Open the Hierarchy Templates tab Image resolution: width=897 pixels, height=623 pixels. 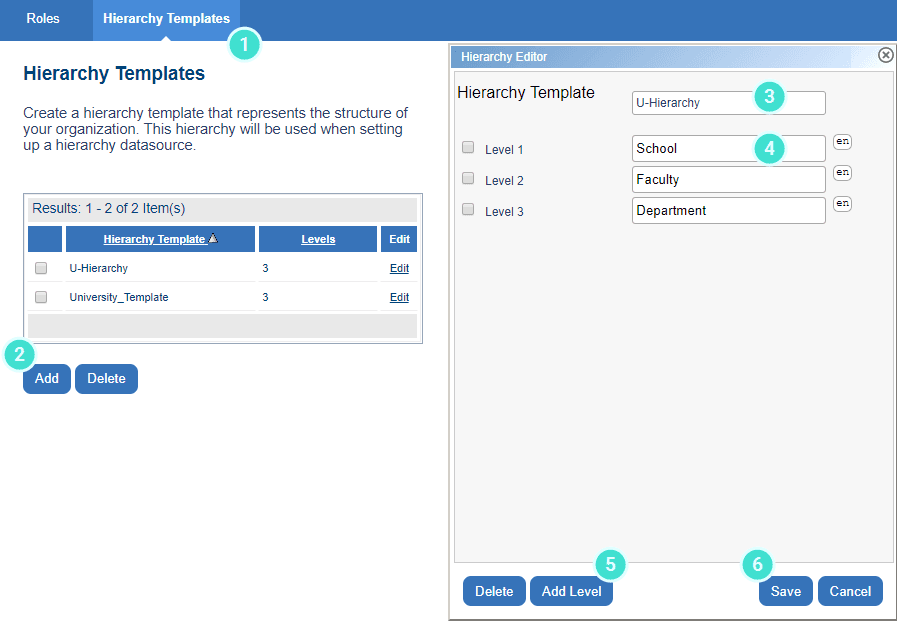166,18
